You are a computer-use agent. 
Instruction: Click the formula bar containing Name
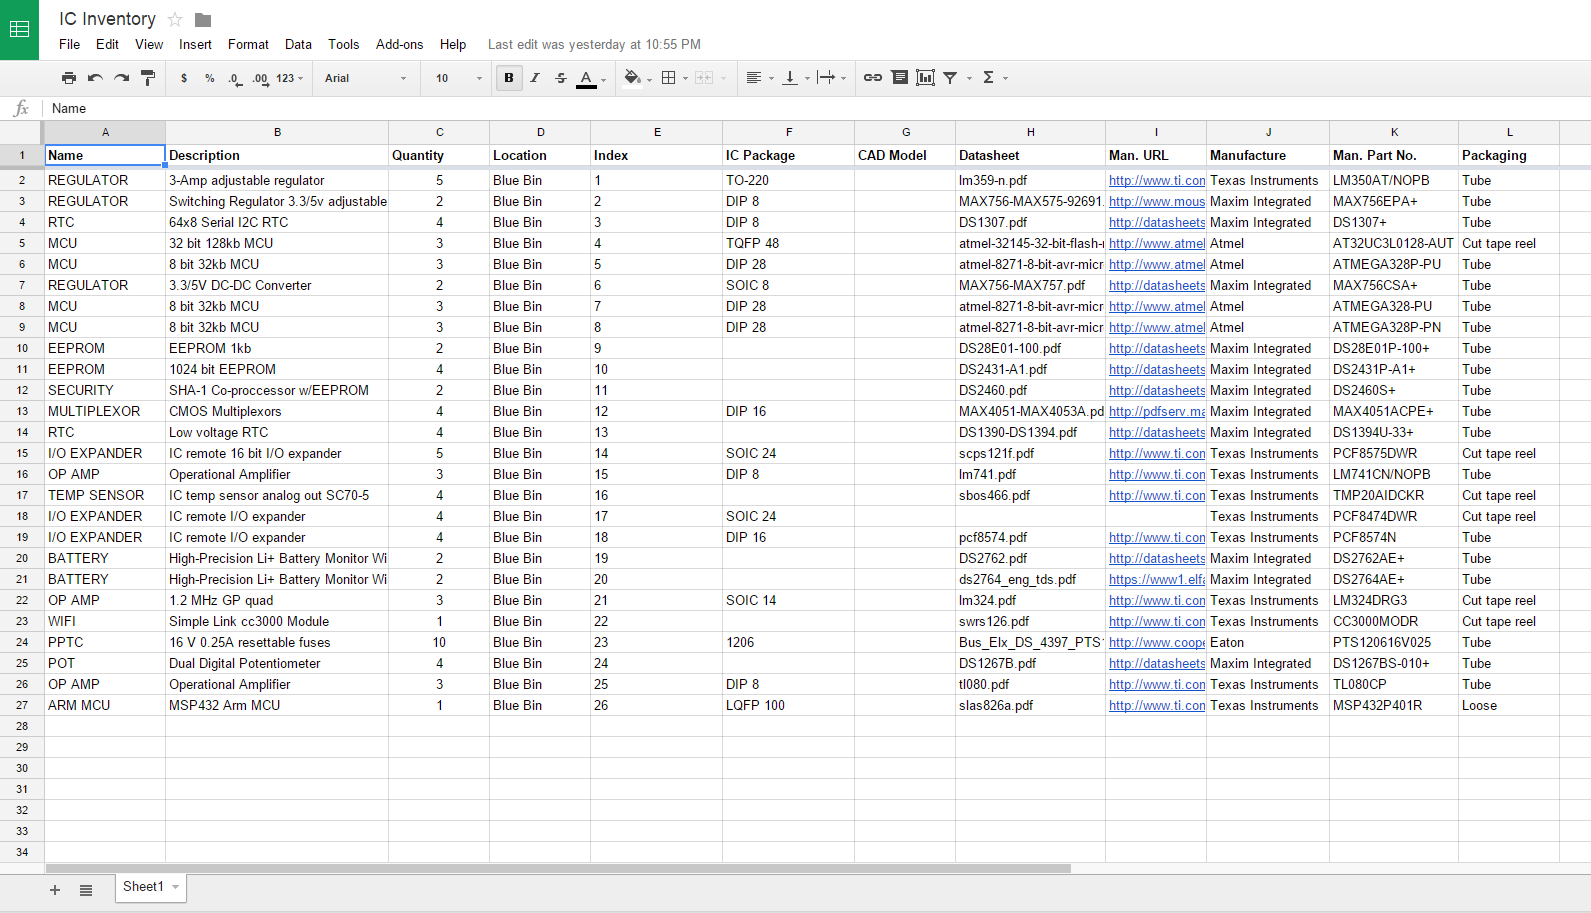[815, 108]
